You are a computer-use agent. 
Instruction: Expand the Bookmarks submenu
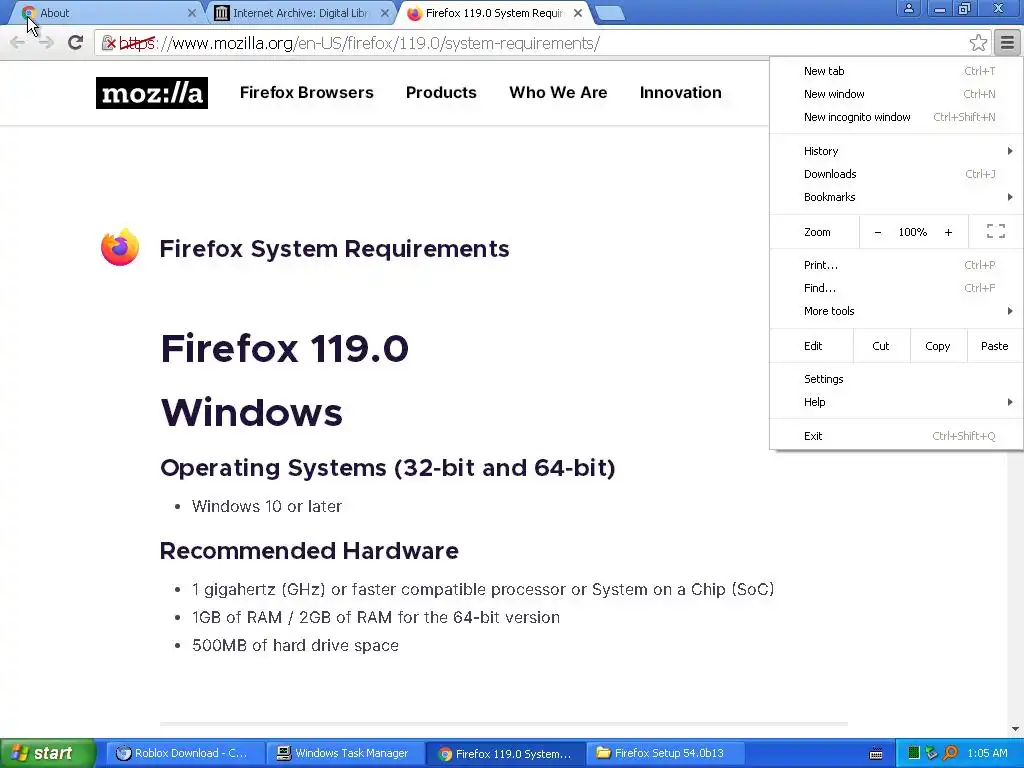[896, 197]
